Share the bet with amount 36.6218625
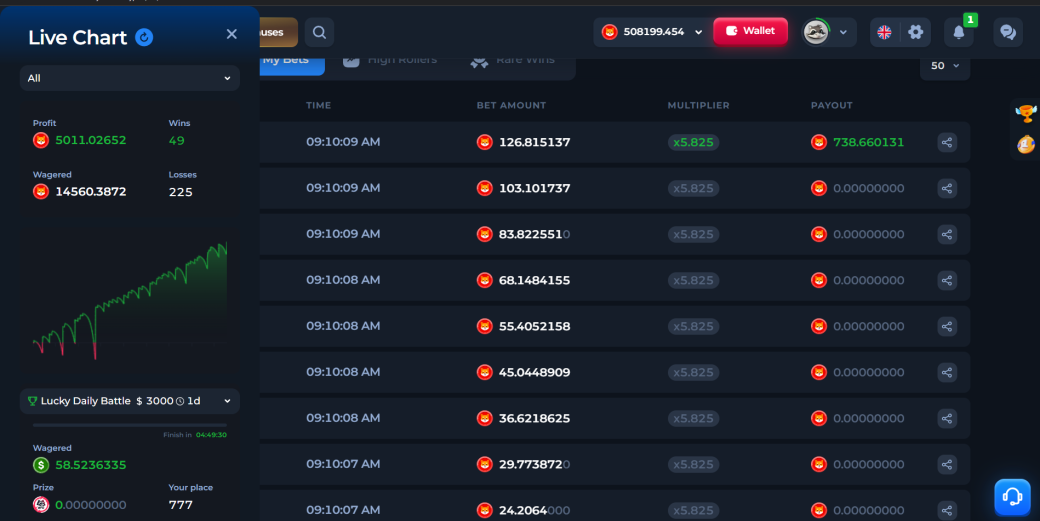This screenshot has width=1040, height=521. pyautogui.click(x=947, y=418)
